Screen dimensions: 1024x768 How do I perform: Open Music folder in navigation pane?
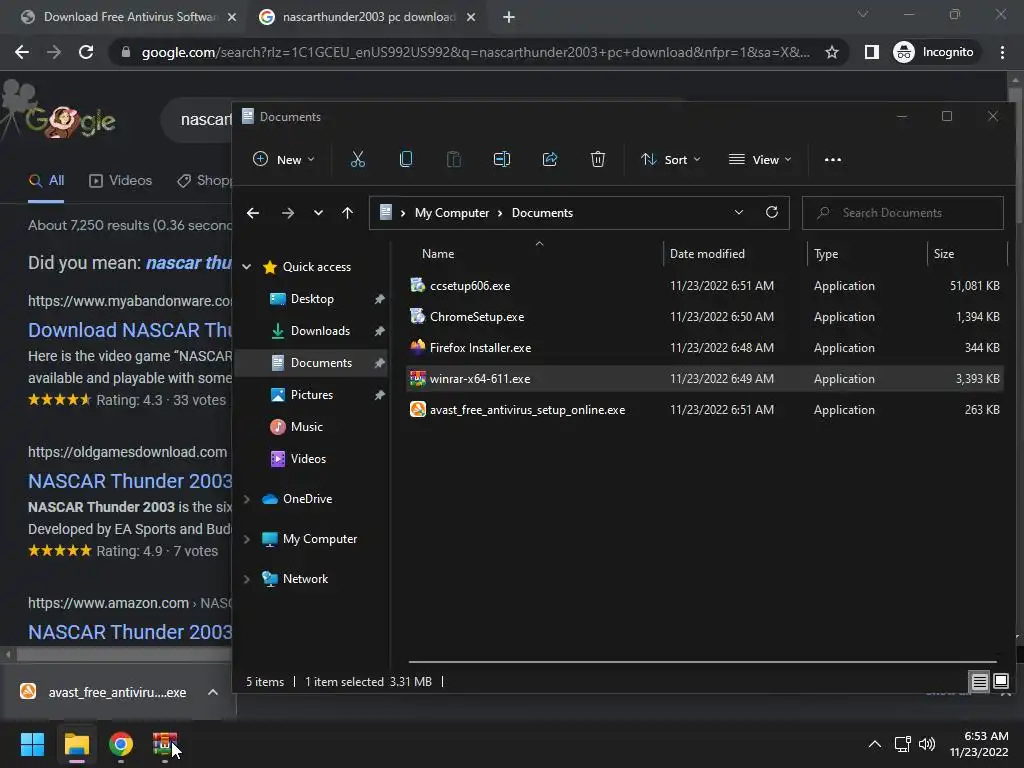click(x=306, y=426)
